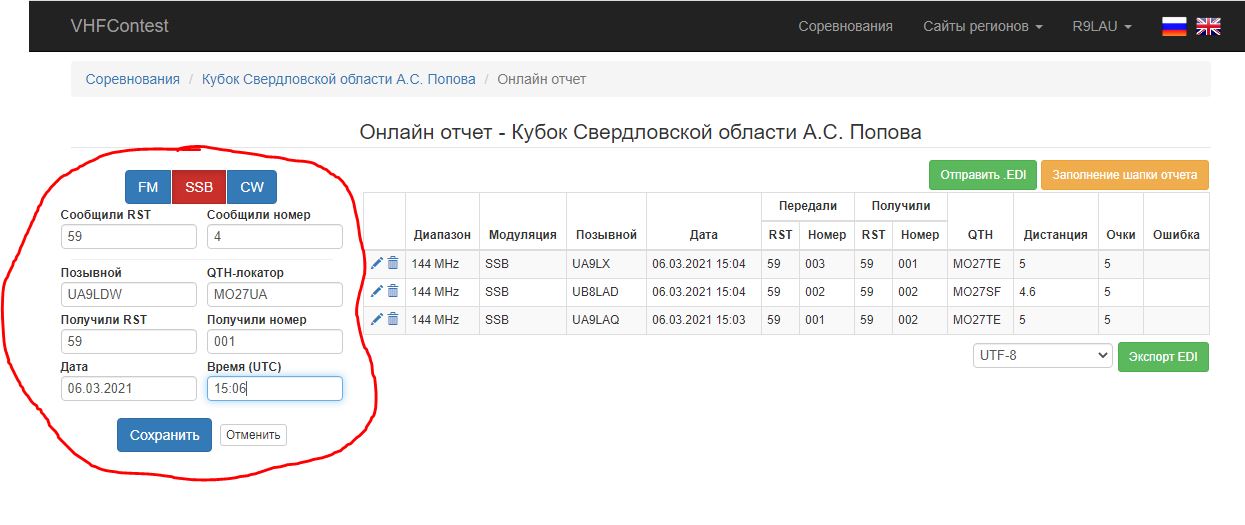Focus the Дата input field
This screenshot has height=525, width=1245.
coord(129,389)
